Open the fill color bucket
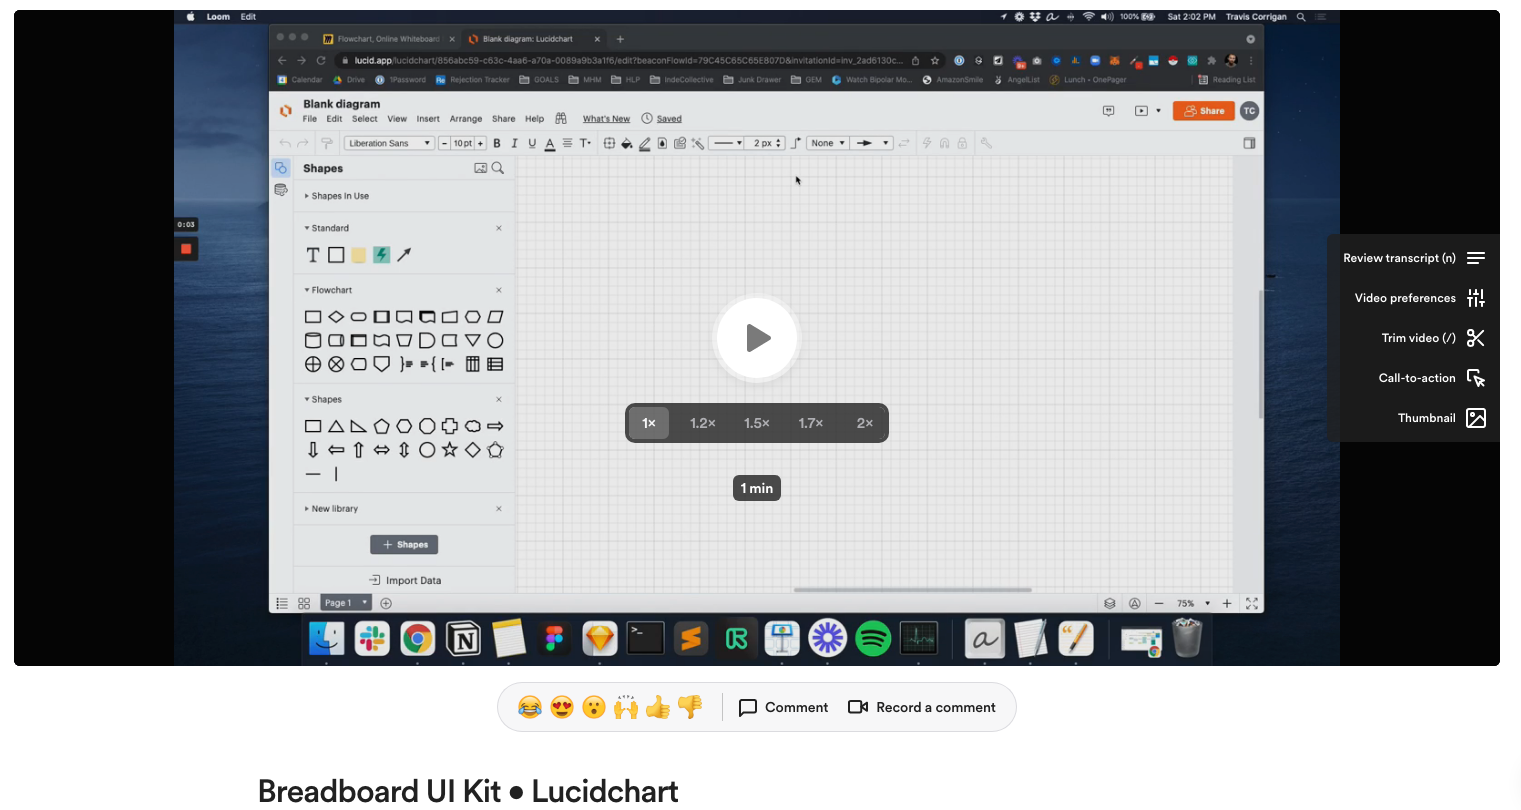 click(627, 144)
